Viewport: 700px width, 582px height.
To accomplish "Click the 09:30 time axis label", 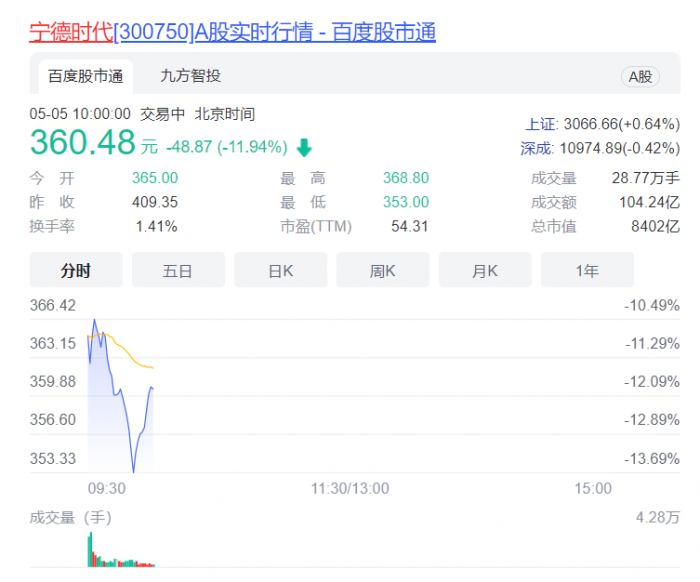I will point(107,488).
